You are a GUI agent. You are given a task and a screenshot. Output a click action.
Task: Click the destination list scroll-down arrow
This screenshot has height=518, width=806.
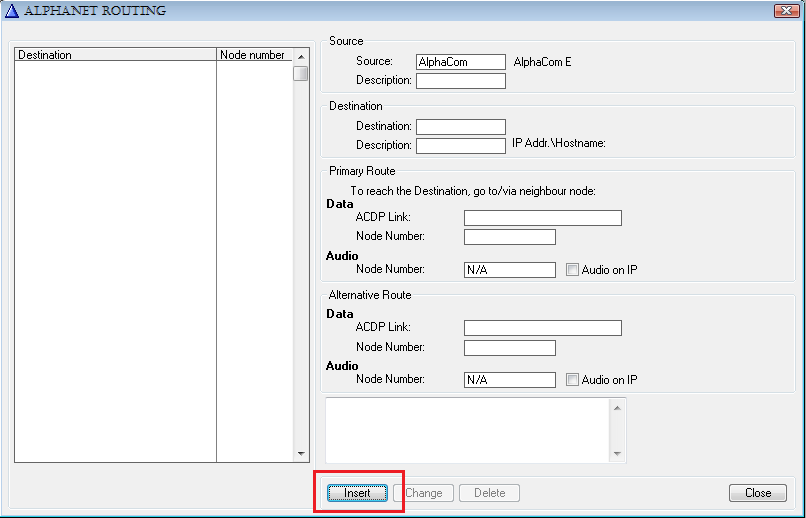(x=301, y=454)
